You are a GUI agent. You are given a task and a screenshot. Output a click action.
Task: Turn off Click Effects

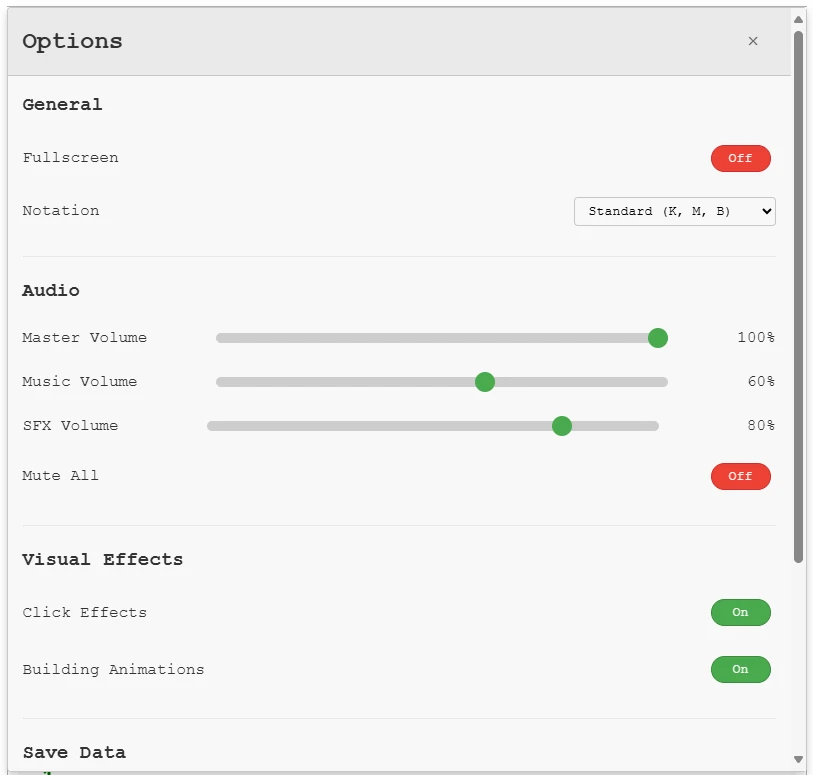[x=740, y=612]
